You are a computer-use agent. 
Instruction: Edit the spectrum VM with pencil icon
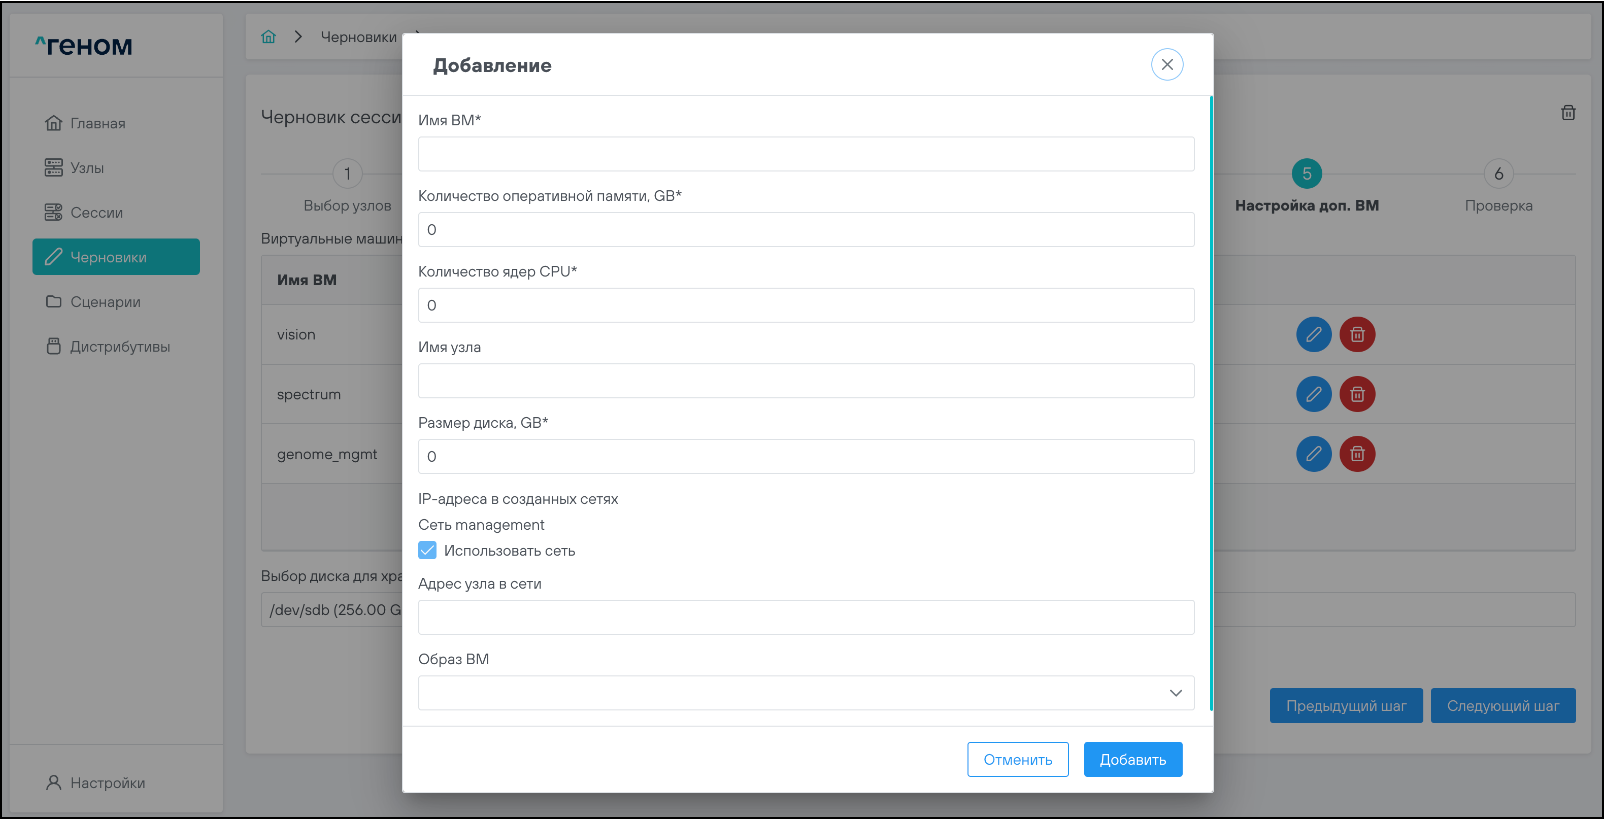pos(1313,395)
